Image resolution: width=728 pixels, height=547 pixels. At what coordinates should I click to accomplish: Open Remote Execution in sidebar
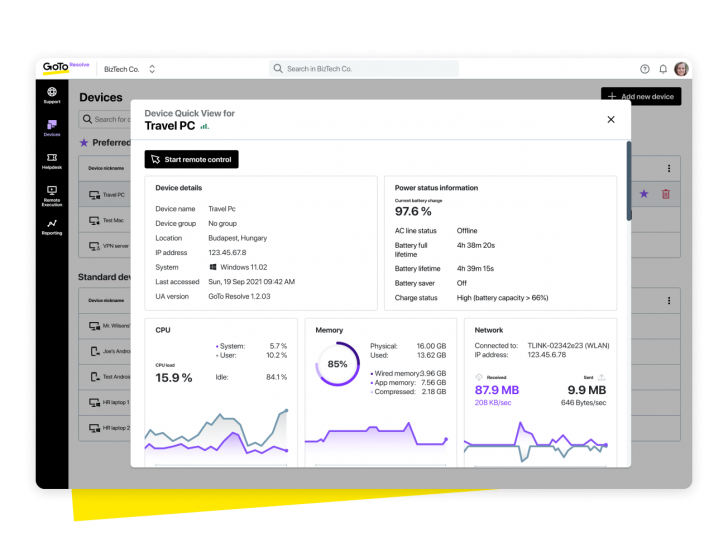tap(52, 196)
